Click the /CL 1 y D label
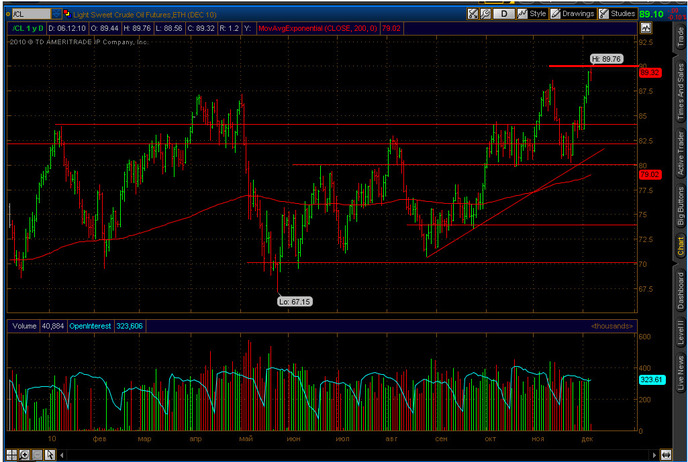688x462 pixels. click(x=28, y=29)
